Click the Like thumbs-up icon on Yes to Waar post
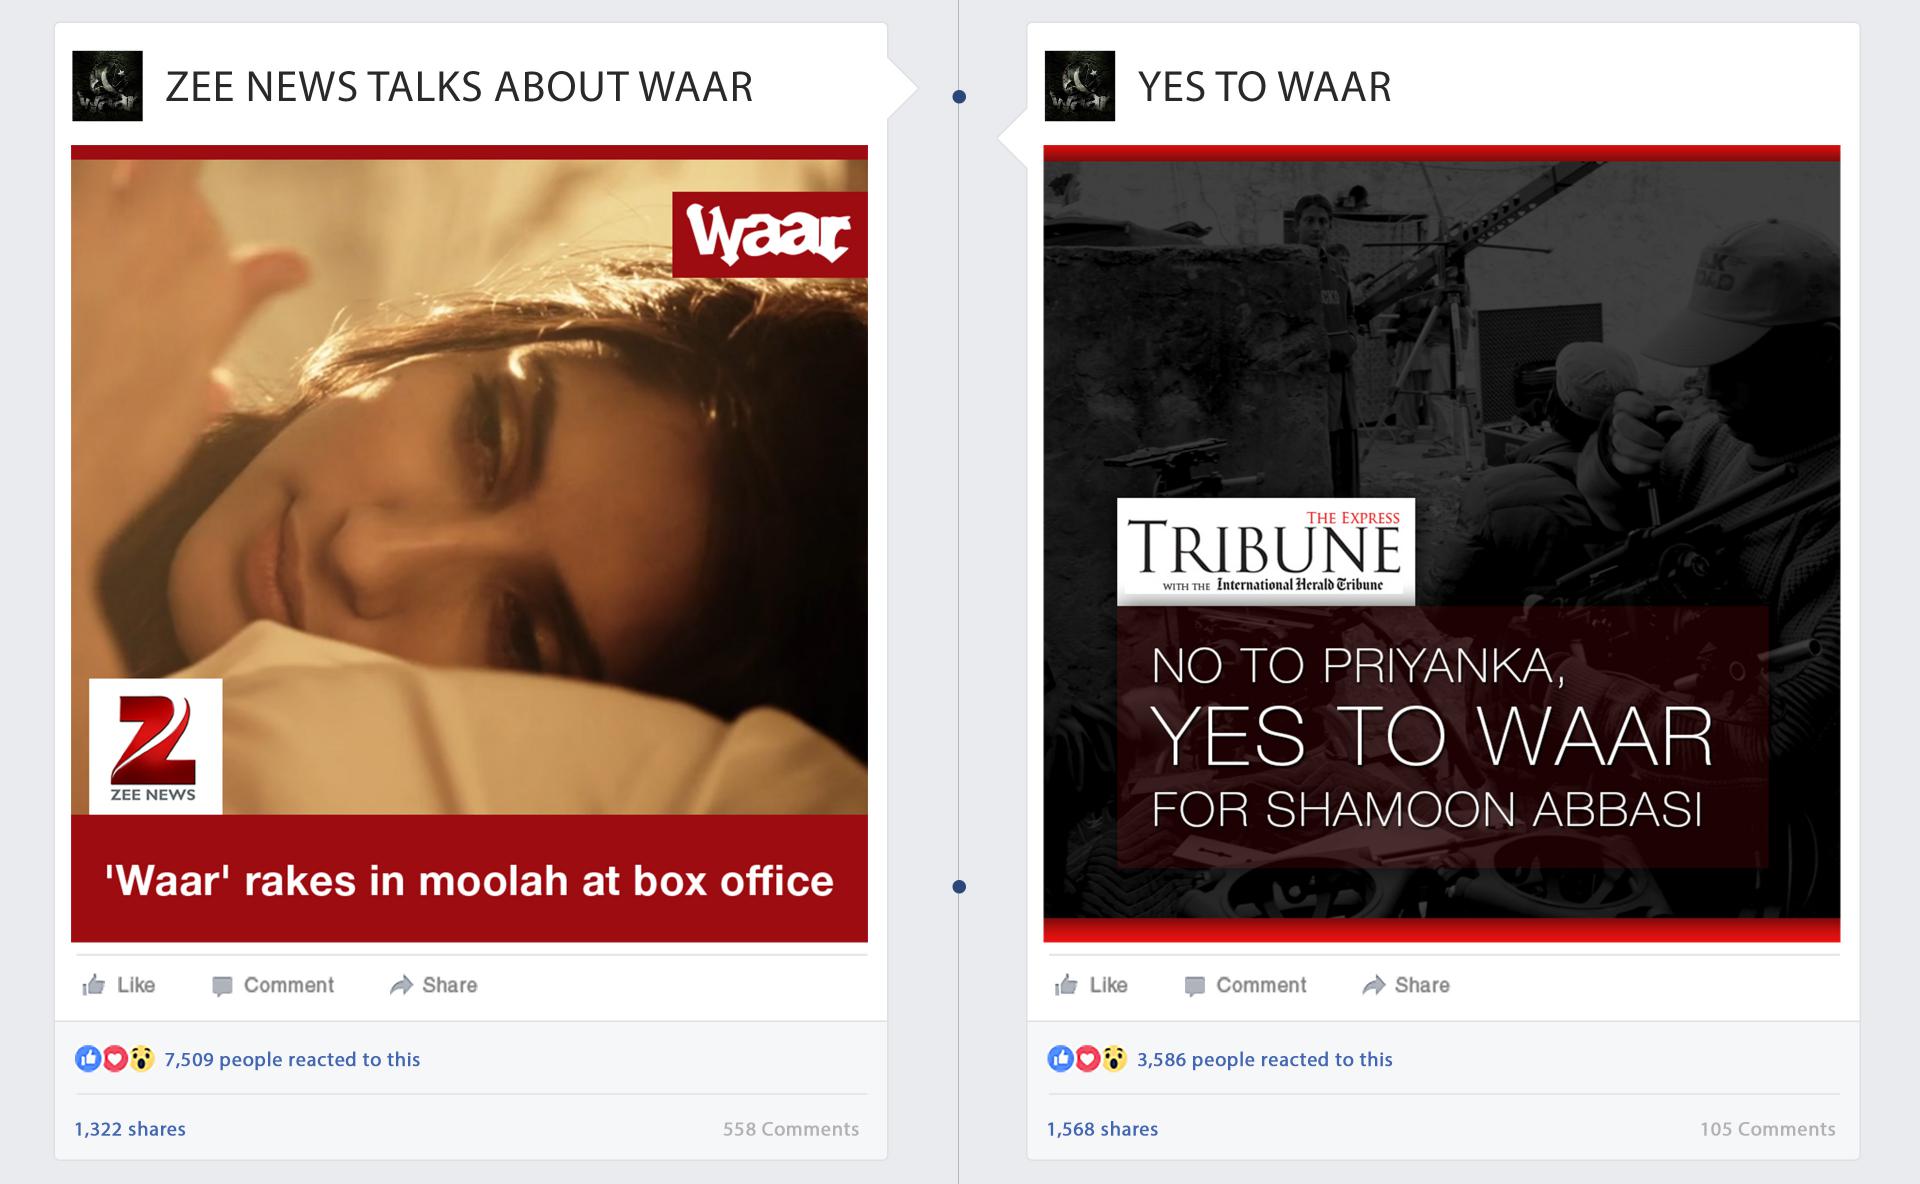 (x=1066, y=985)
